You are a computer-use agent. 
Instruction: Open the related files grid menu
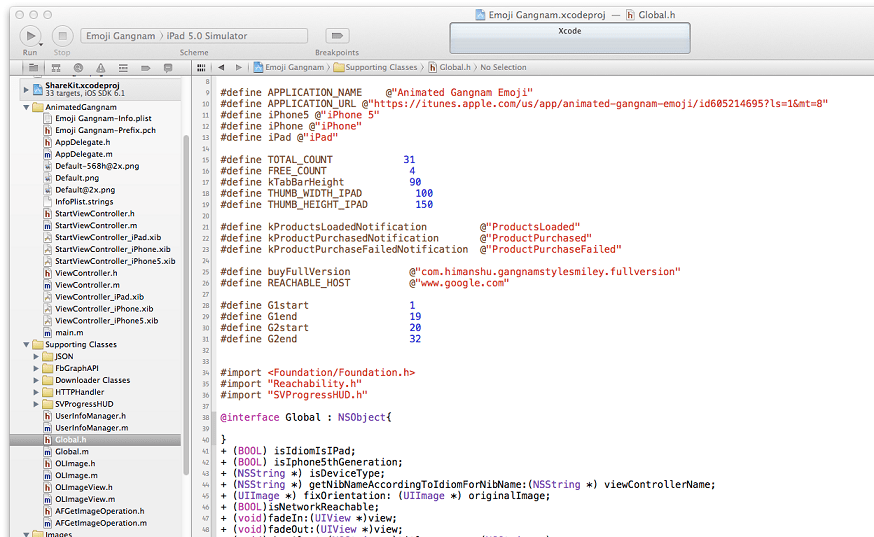click(201, 67)
